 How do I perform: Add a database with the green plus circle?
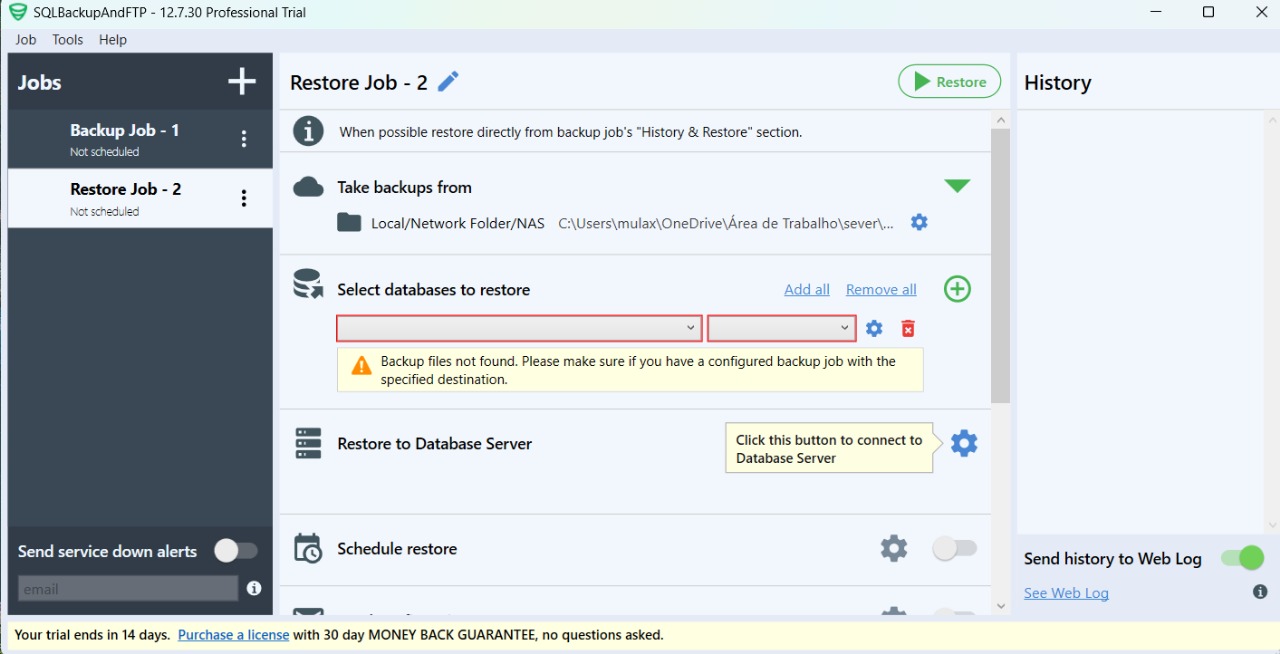click(958, 289)
